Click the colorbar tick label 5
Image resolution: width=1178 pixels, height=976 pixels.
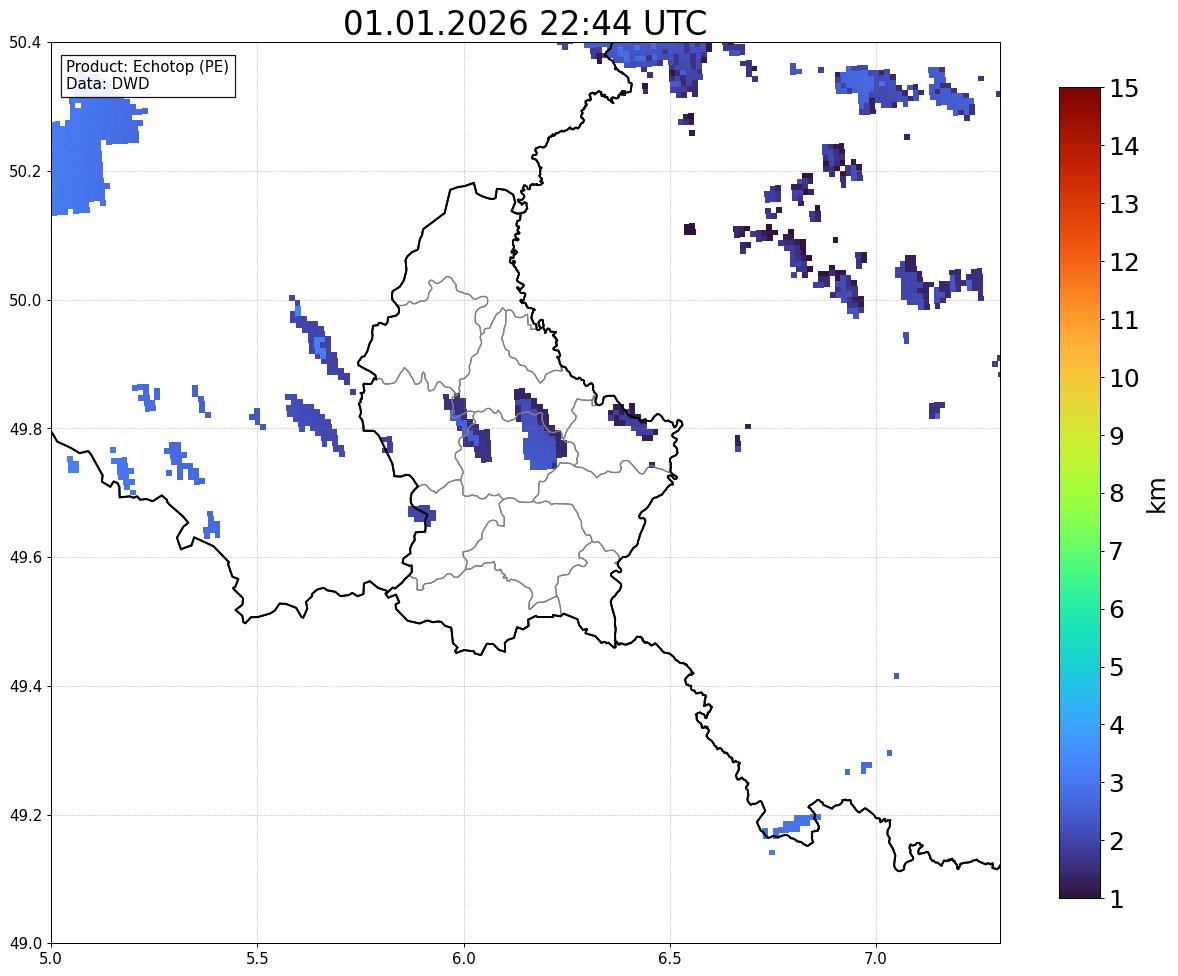(1117, 667)
